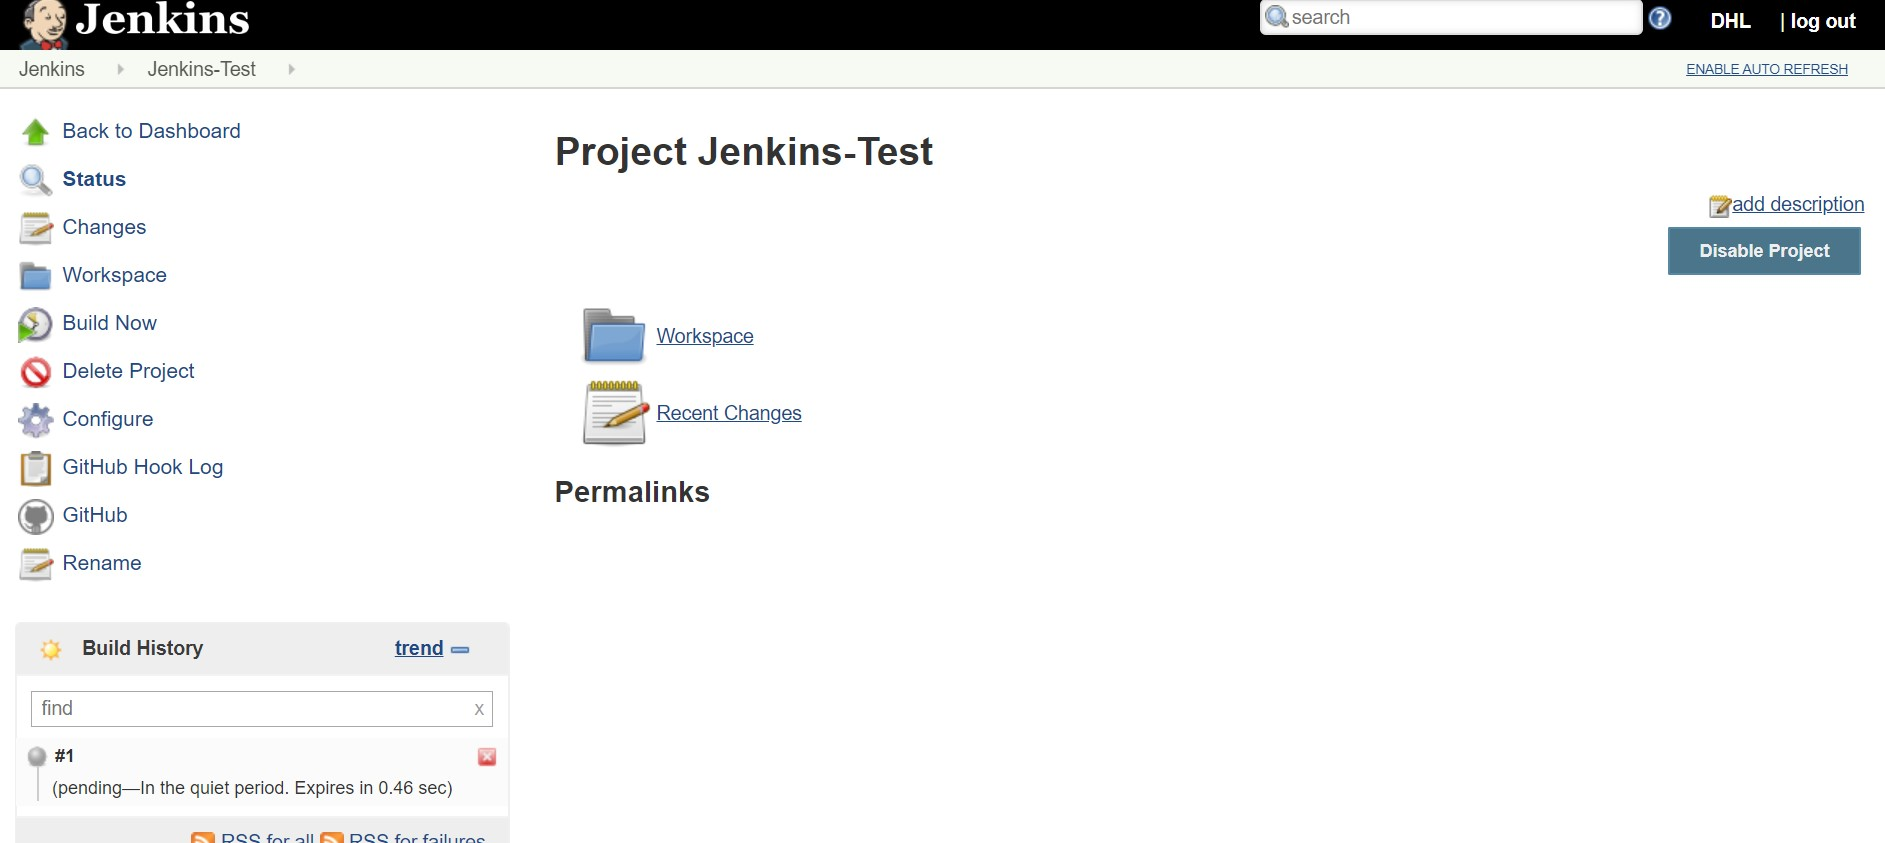Click the Build History heading link
Screen dimensions: 1885x843
click(x=142, y=648)
